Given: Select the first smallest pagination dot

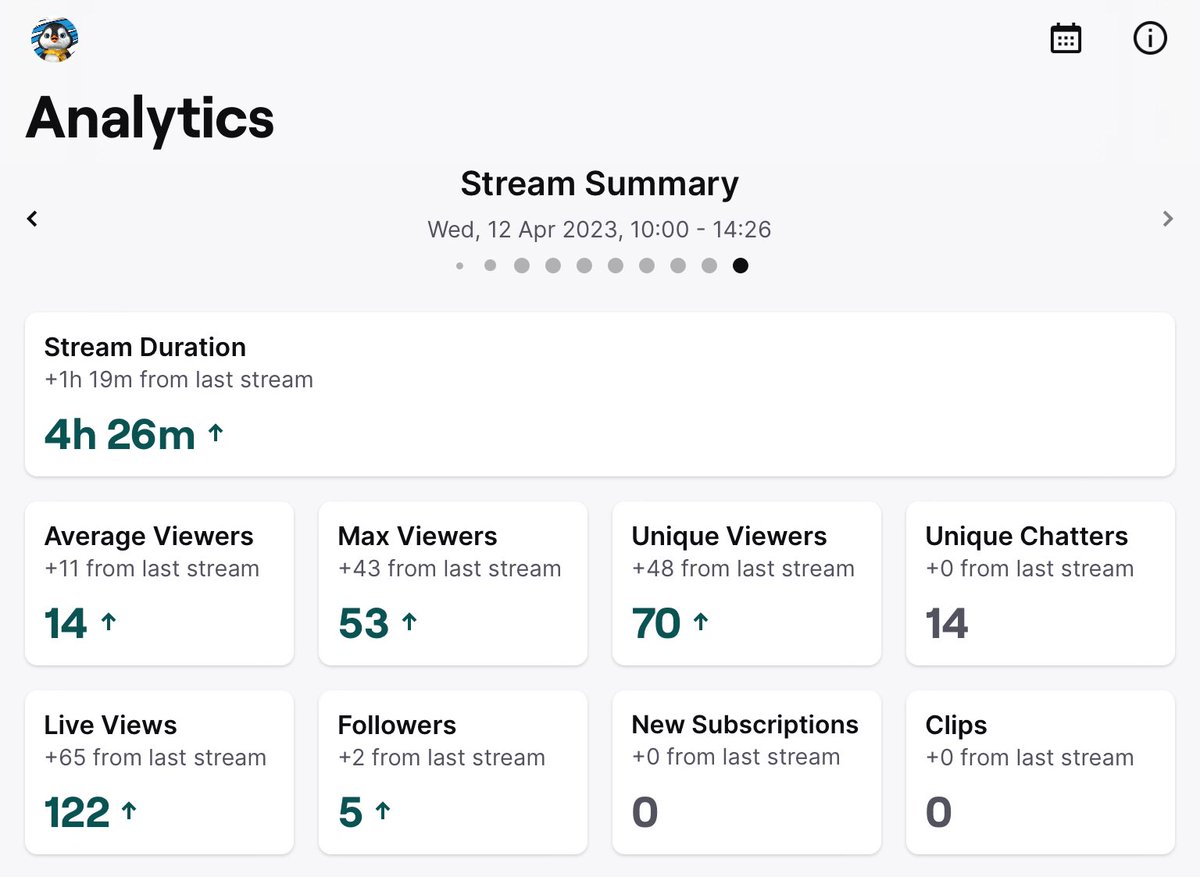Looking at the screenshot, I should pyautogui.click(x=459, y=266).
